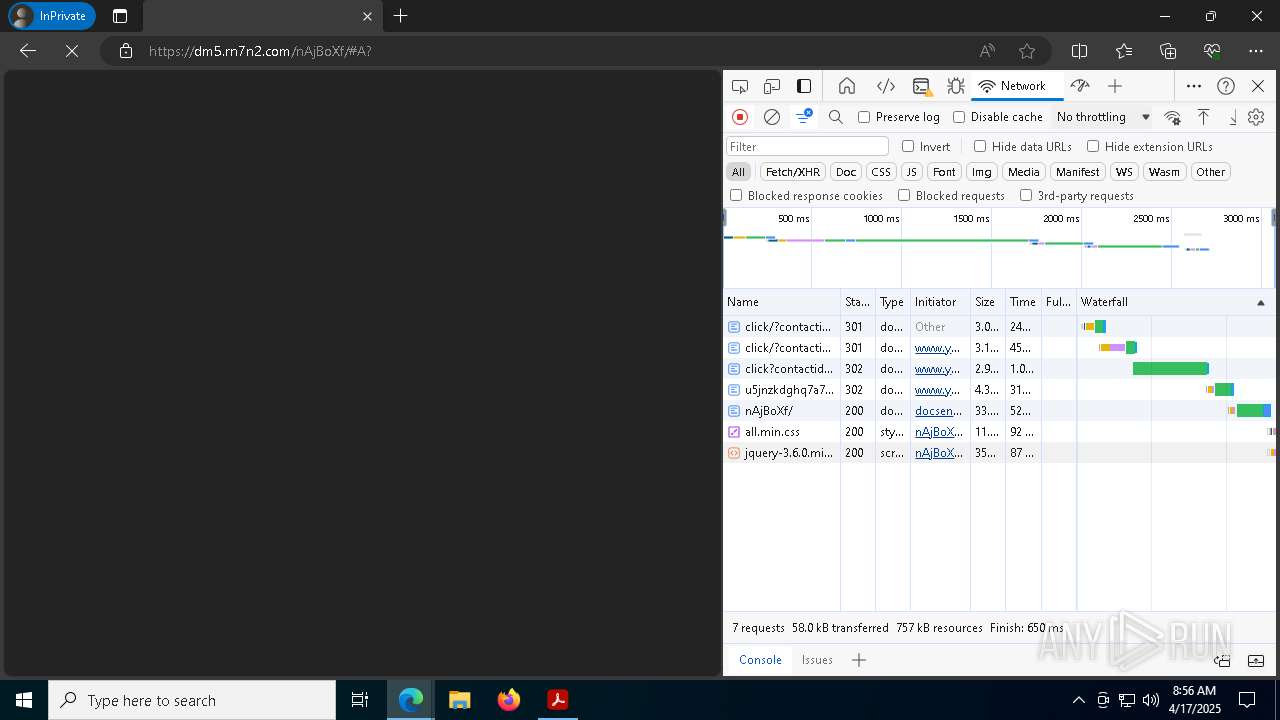Open Favorites list icon
This screenshot has height=720, width=1280.
click(1124, 51)
